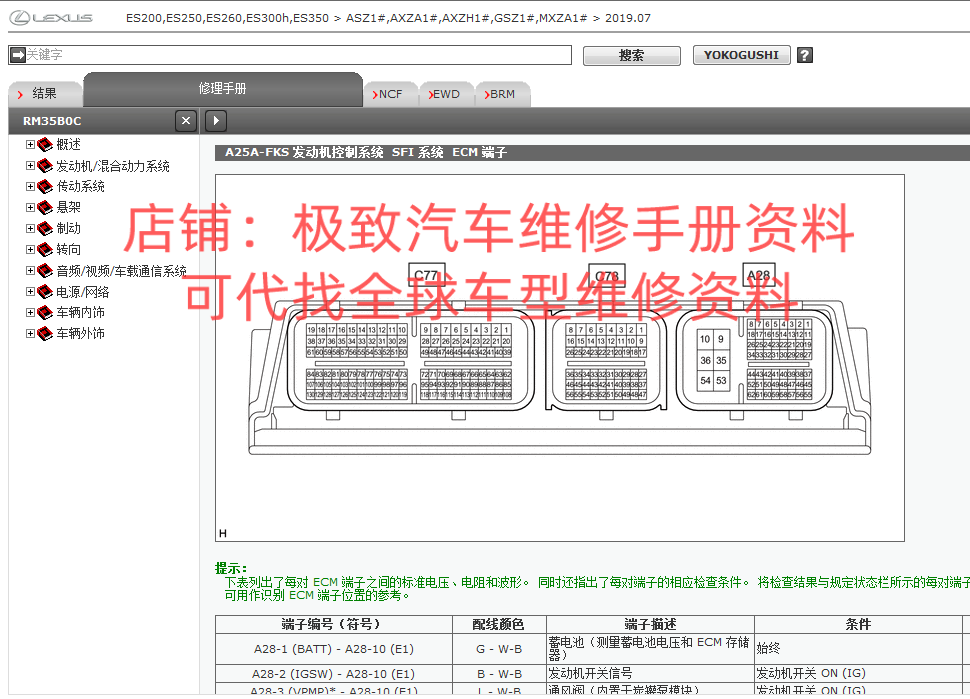Click the A28 connector label
Screen dimensions: 970x699
[758, 275]
